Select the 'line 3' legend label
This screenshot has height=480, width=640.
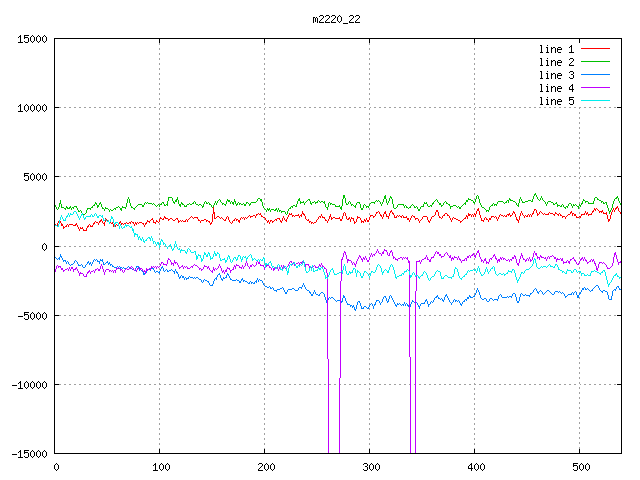[556, 75]
